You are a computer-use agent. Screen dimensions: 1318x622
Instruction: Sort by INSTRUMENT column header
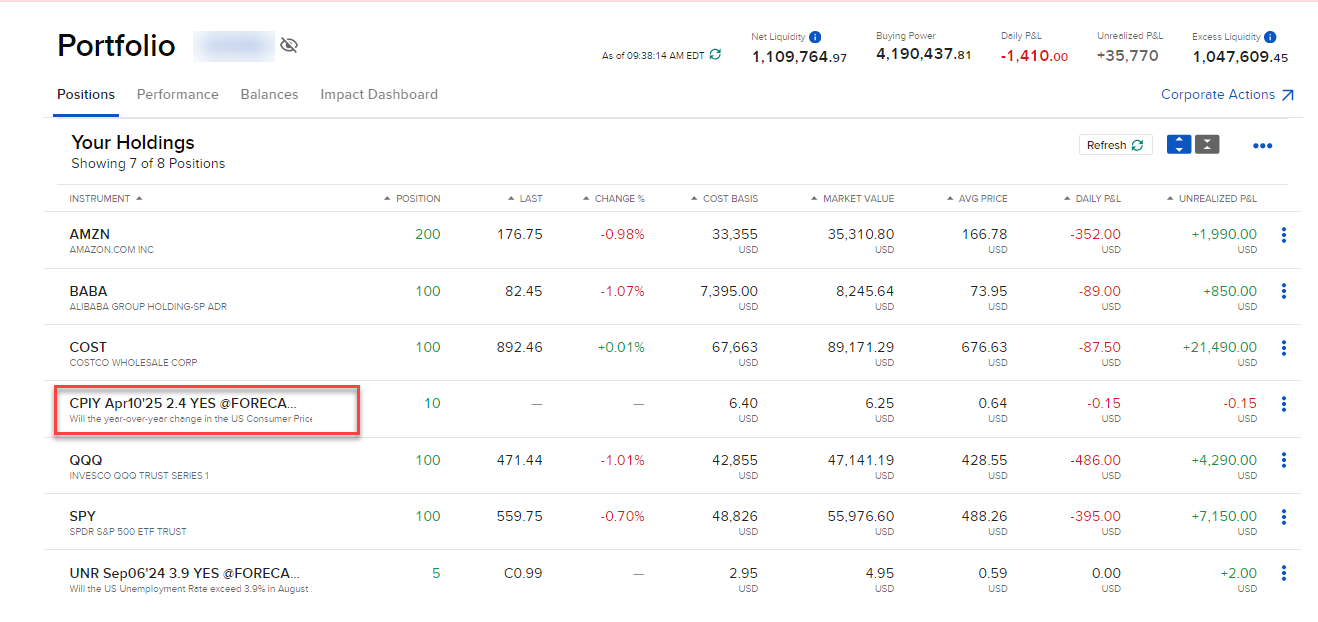tap(106, 199)
